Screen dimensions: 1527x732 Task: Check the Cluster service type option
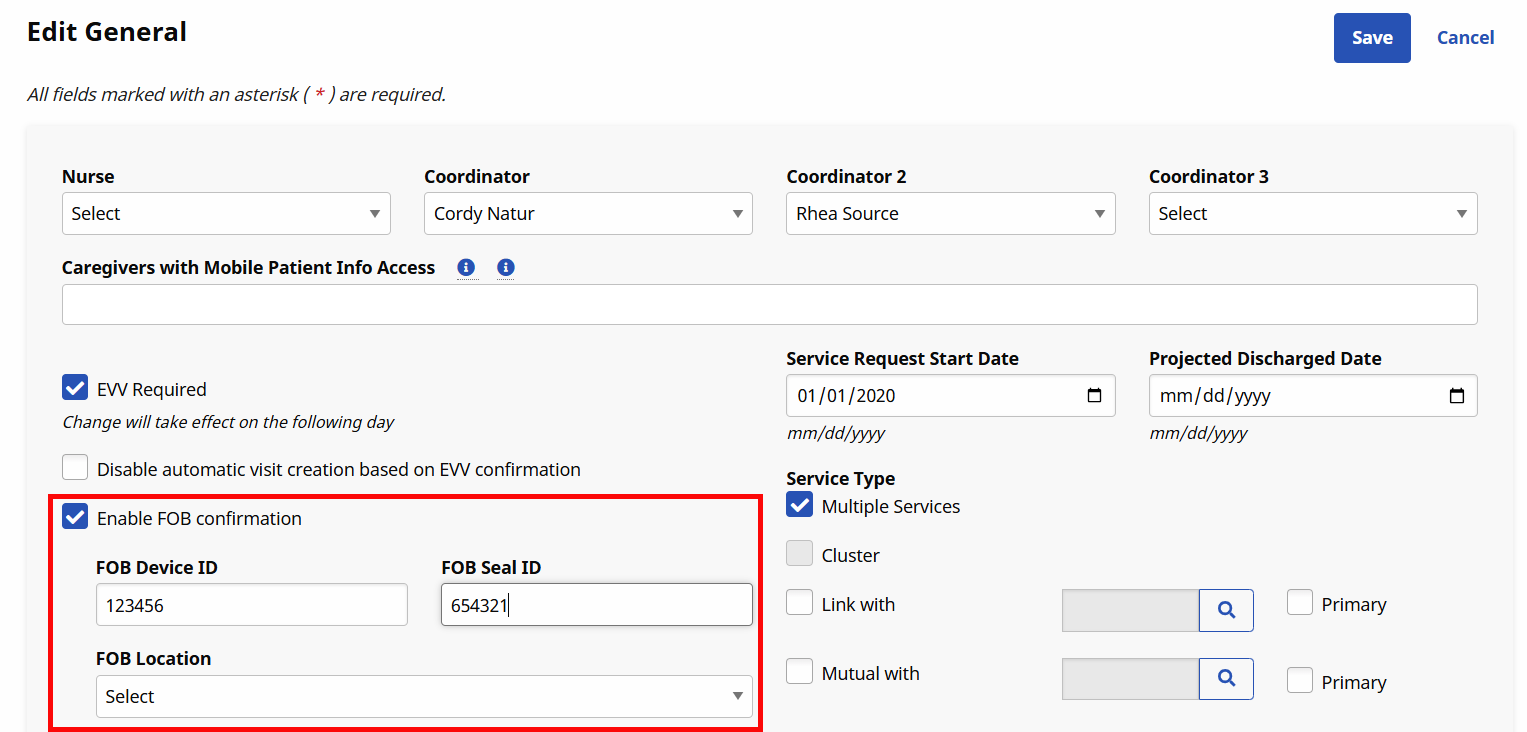[799, 553]
